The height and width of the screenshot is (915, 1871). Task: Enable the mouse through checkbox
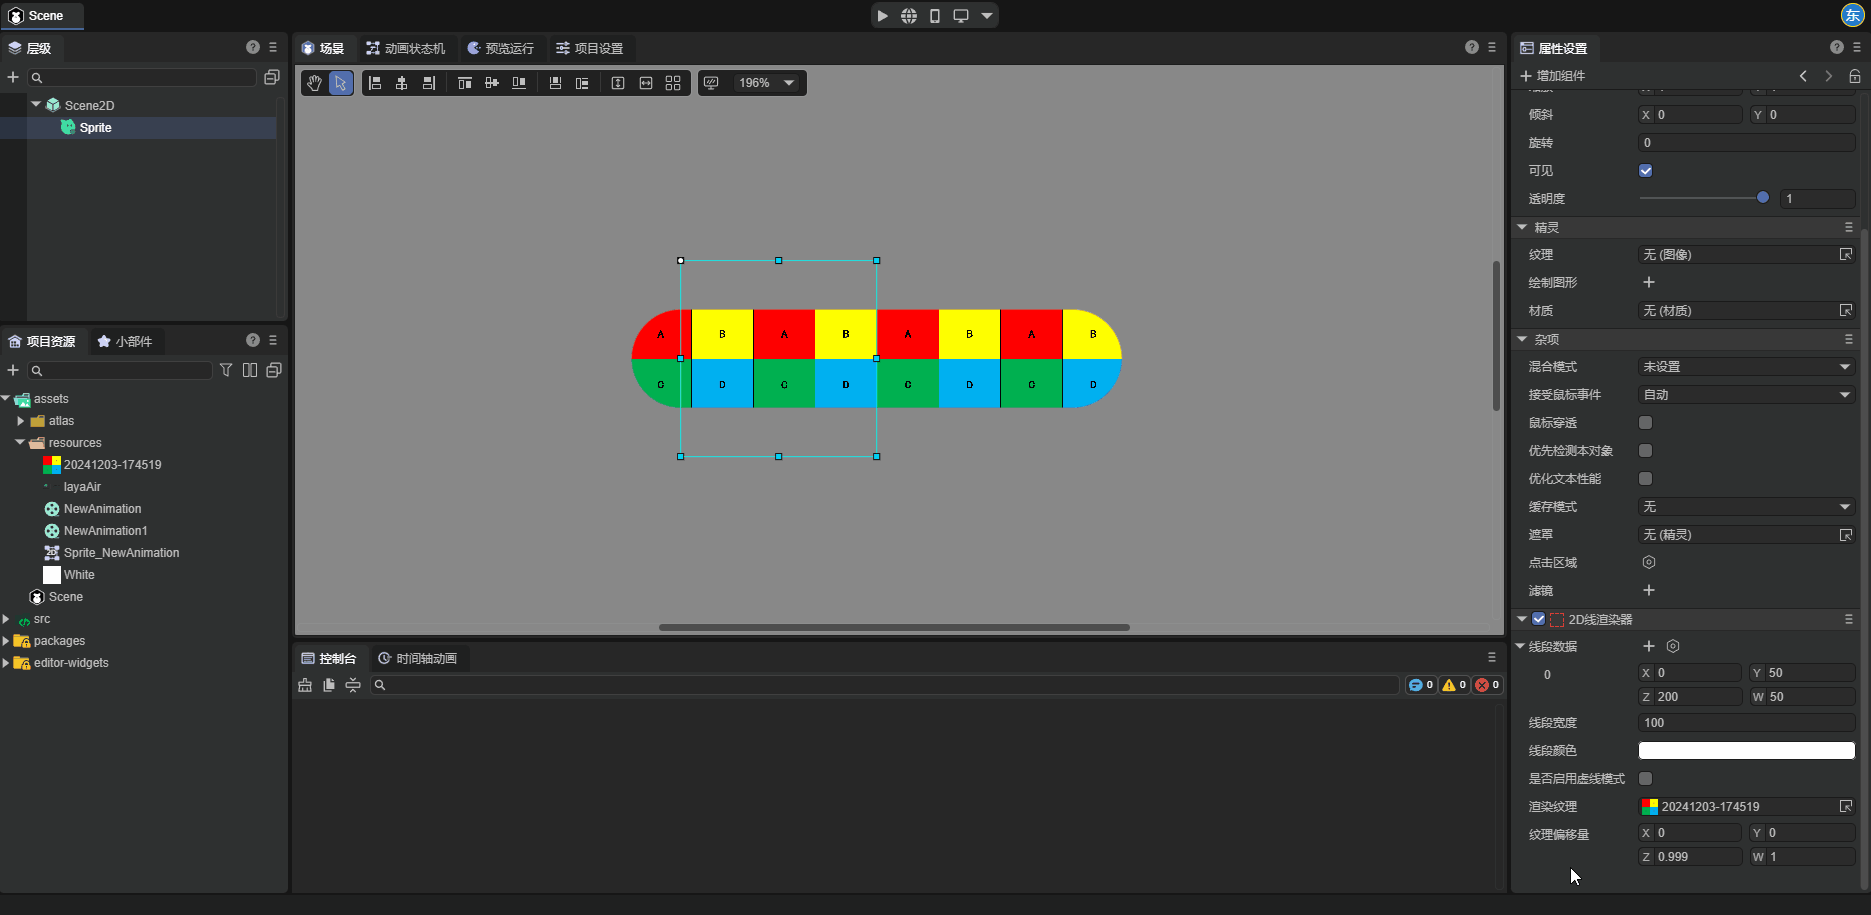pos(1646,423)
